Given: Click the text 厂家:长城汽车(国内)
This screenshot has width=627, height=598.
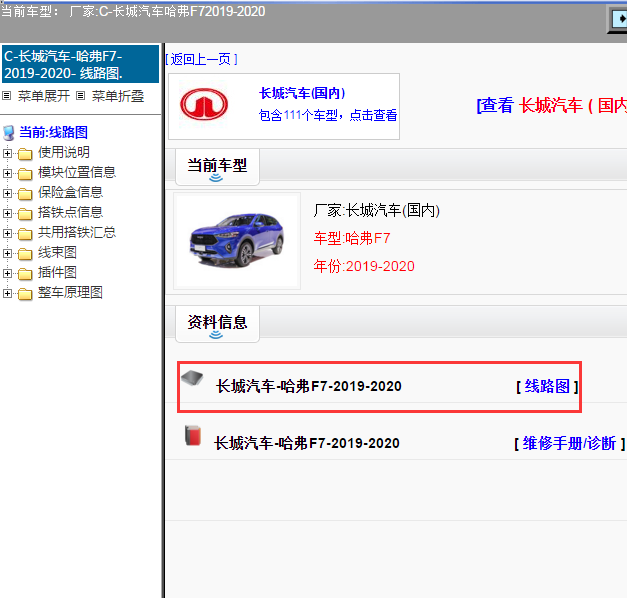Looking at the screenshot, I should click(377, 210).
